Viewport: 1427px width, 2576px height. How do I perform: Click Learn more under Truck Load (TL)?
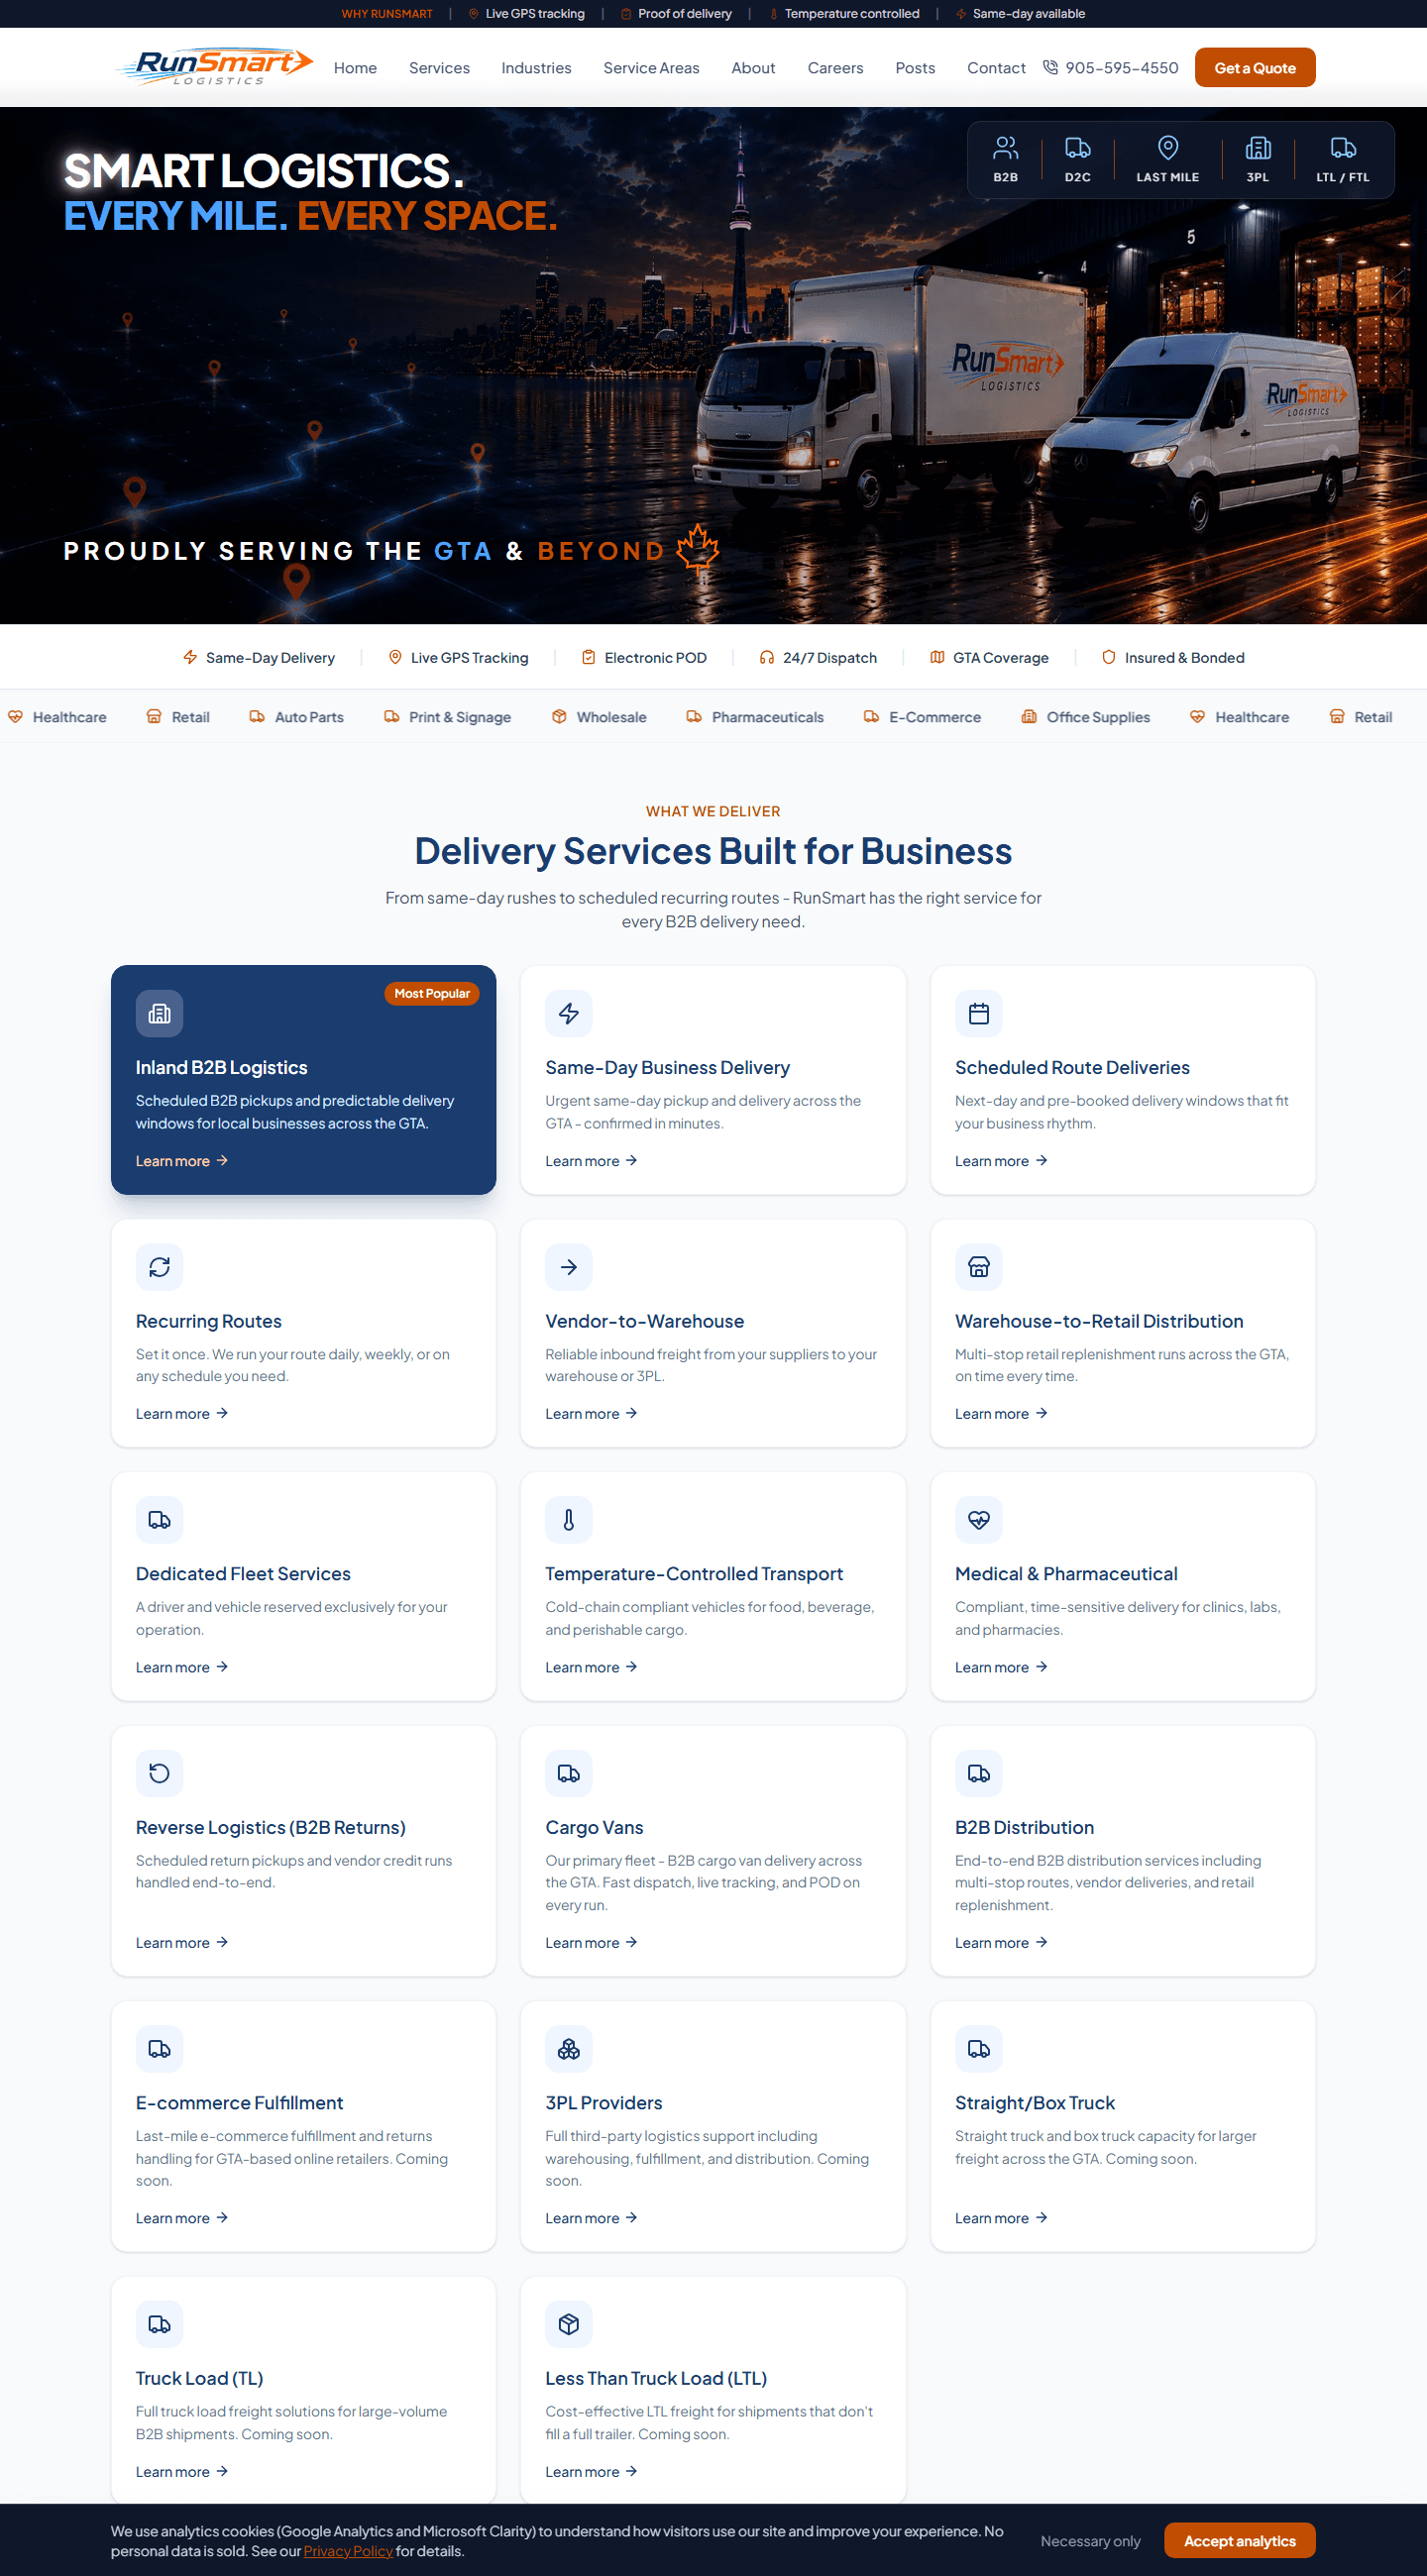[182, 2472]
